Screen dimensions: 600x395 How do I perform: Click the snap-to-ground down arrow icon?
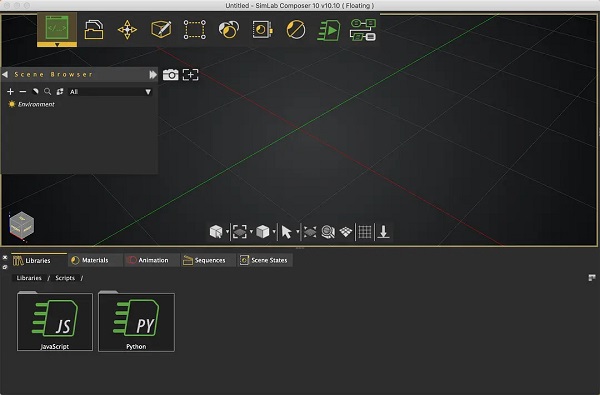(383, 232)
